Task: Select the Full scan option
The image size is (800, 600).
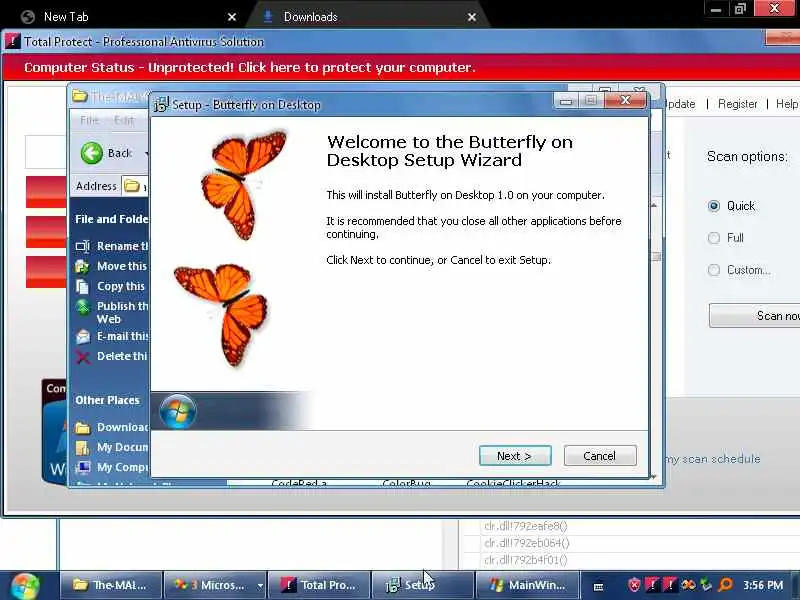Action: 714,238
